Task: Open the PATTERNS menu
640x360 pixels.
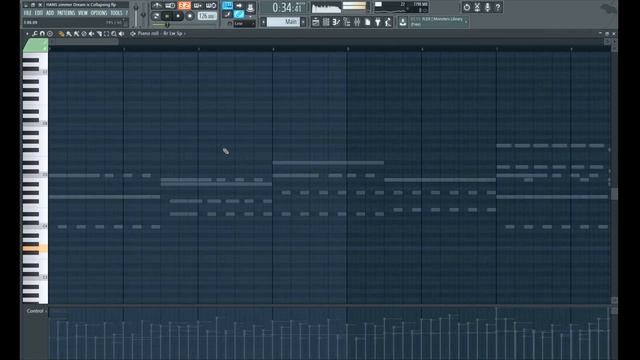Action: pos(66,13)
